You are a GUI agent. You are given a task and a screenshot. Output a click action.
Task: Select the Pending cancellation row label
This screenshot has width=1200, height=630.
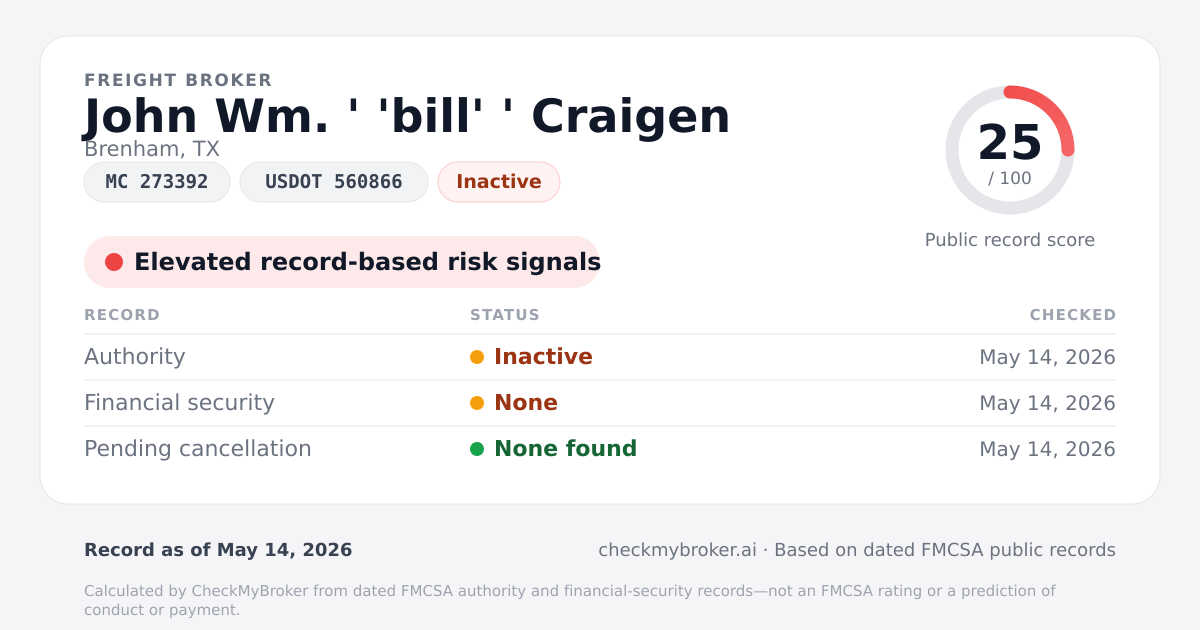click(x=198, y=449)
